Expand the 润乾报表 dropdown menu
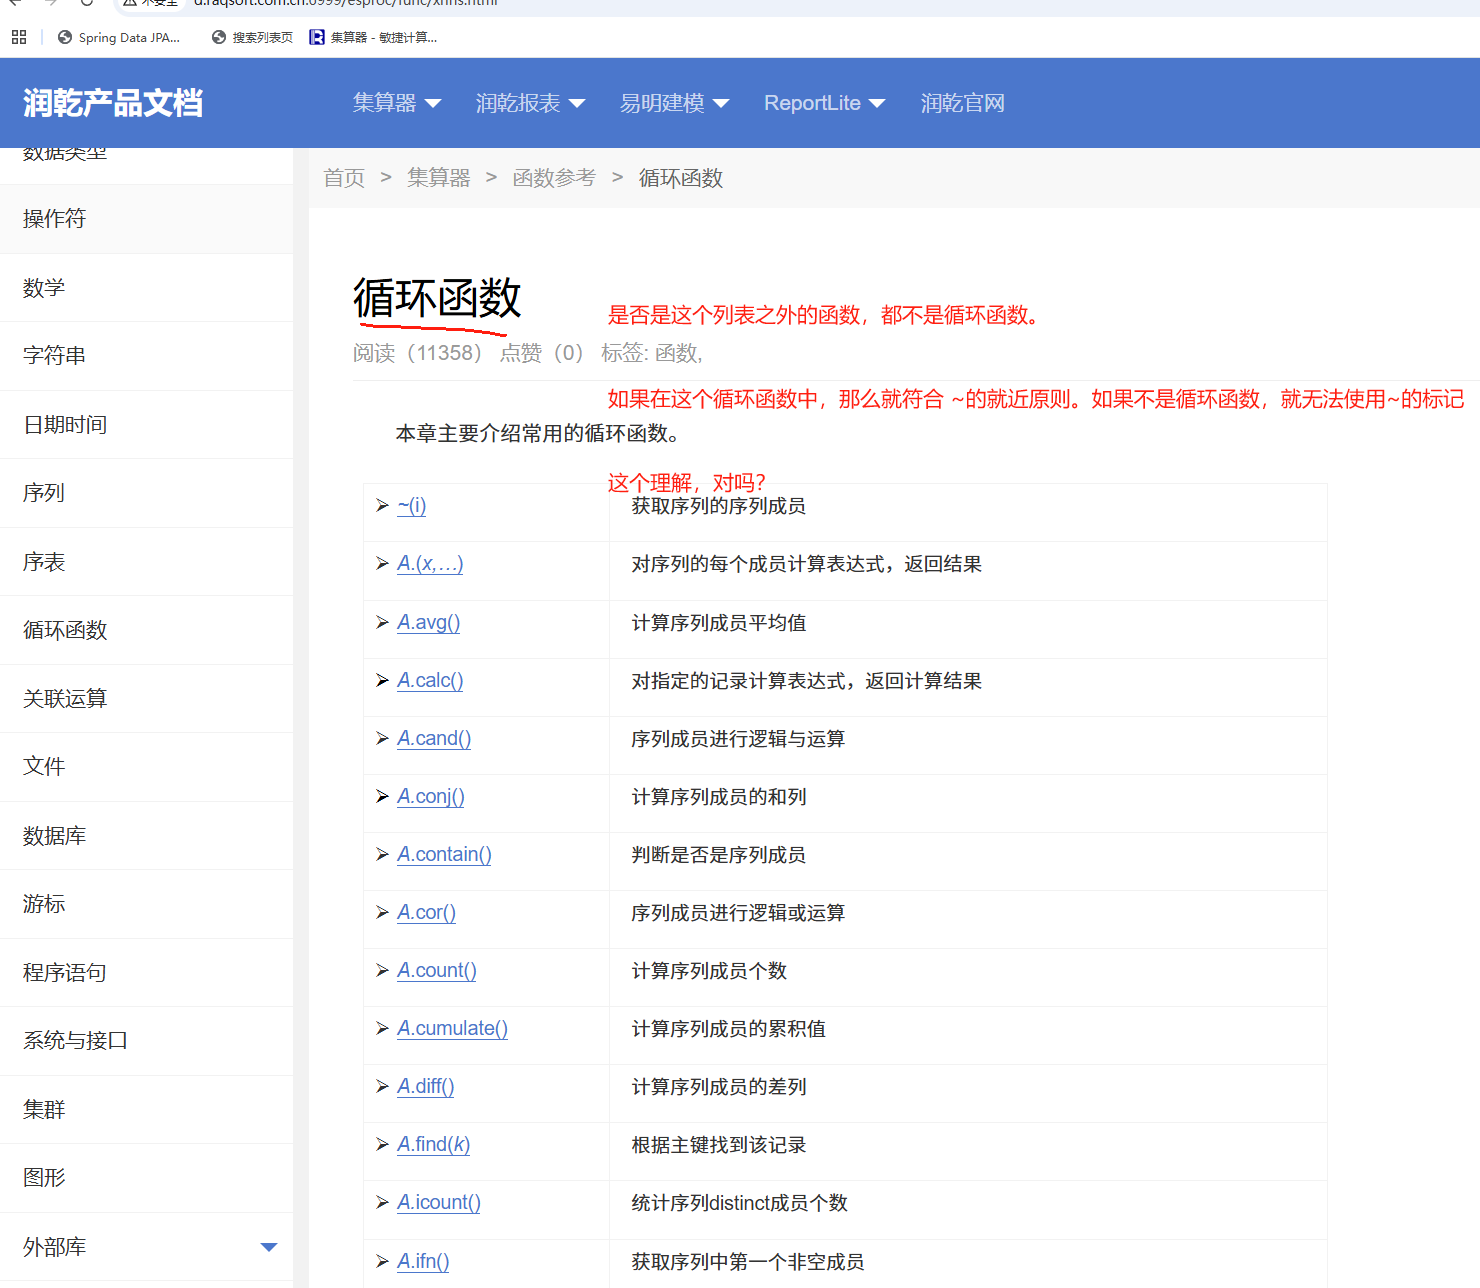Screen dimensions: 1480x1288 pyautogui.click(x=530, y=103)
